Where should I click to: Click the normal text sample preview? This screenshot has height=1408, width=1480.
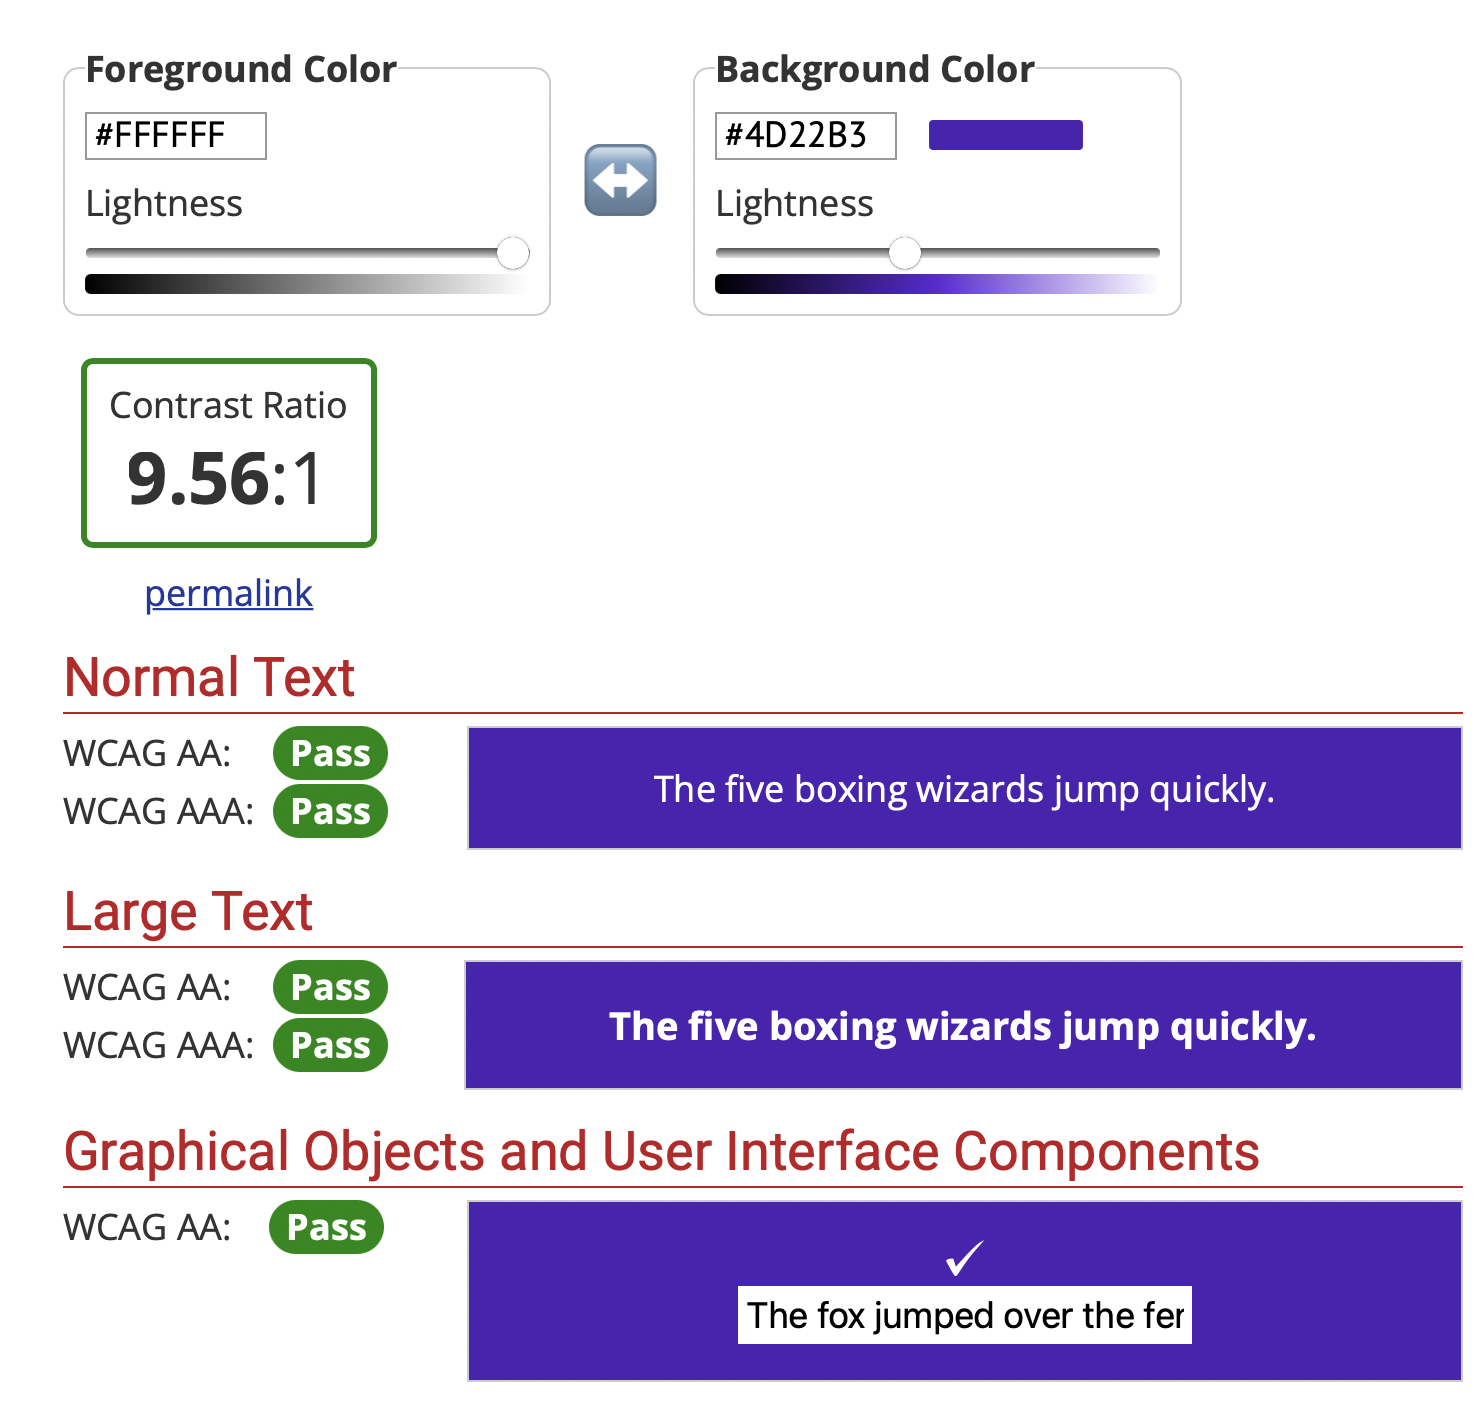pyautogui.click(x=965, y=789)
